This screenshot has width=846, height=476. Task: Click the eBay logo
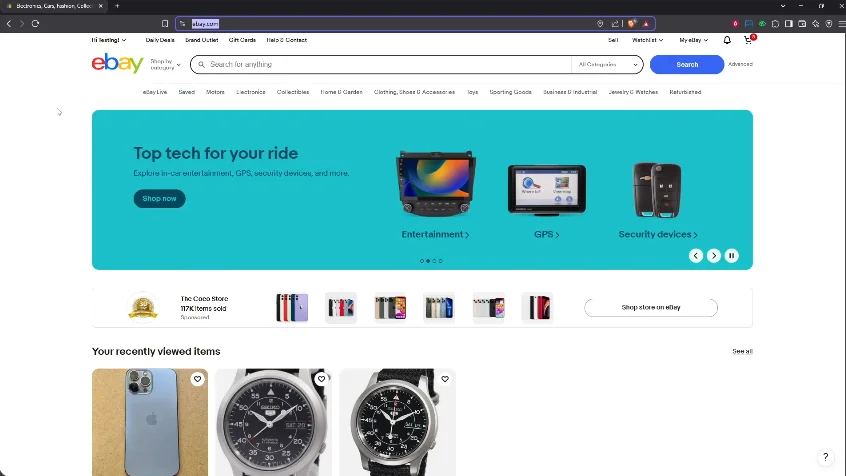(x=117, y=64)
